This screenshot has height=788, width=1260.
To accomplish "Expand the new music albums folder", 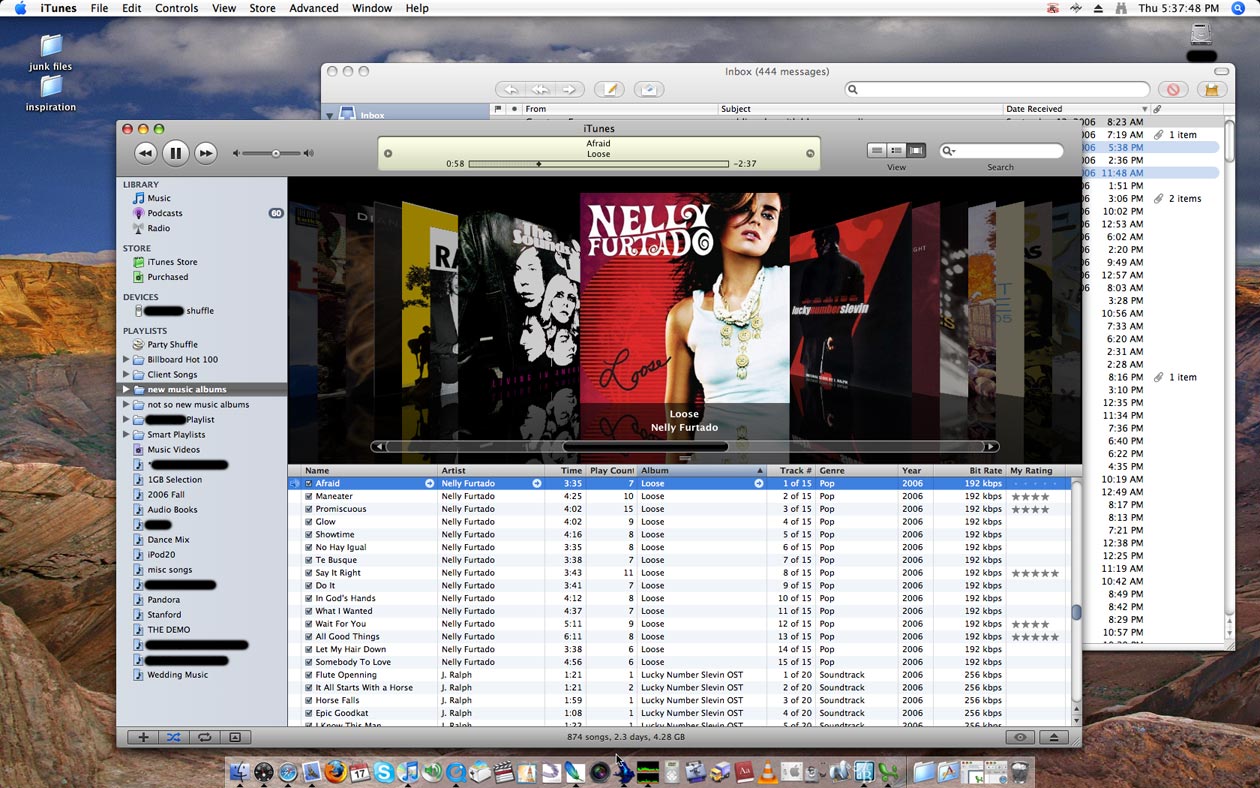I will (126, 389).
